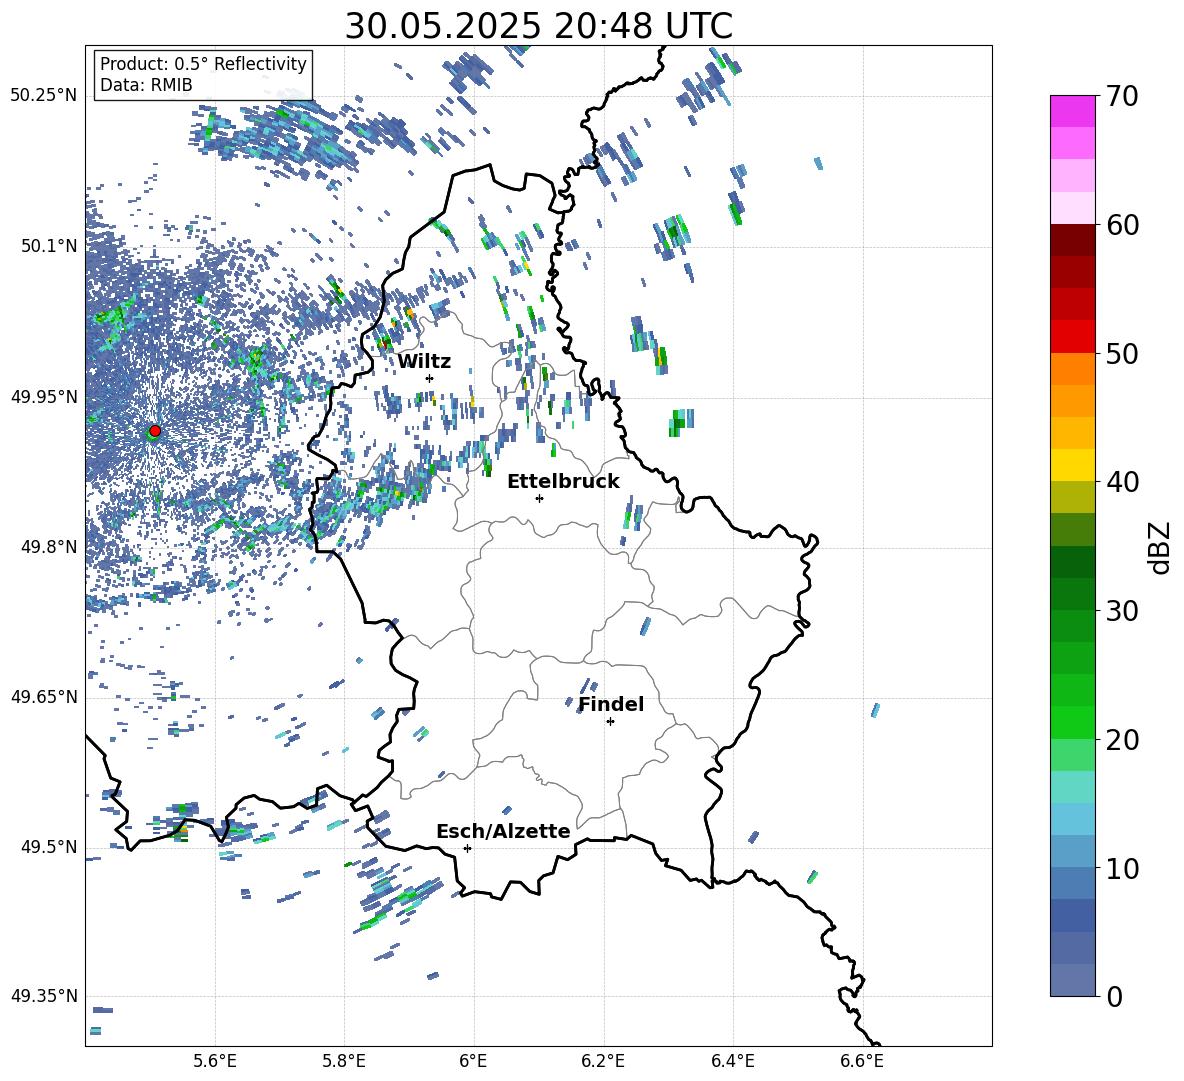Click the cross marker below Ettelbruck

(539, 498)
